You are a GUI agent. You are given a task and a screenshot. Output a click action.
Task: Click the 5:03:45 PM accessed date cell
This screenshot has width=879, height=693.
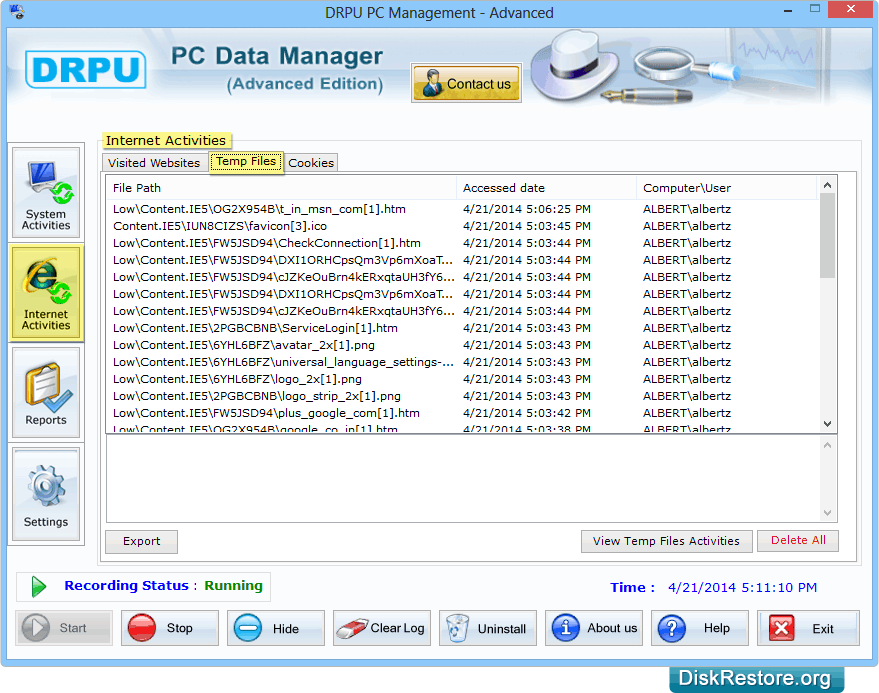tap(527, 226)
